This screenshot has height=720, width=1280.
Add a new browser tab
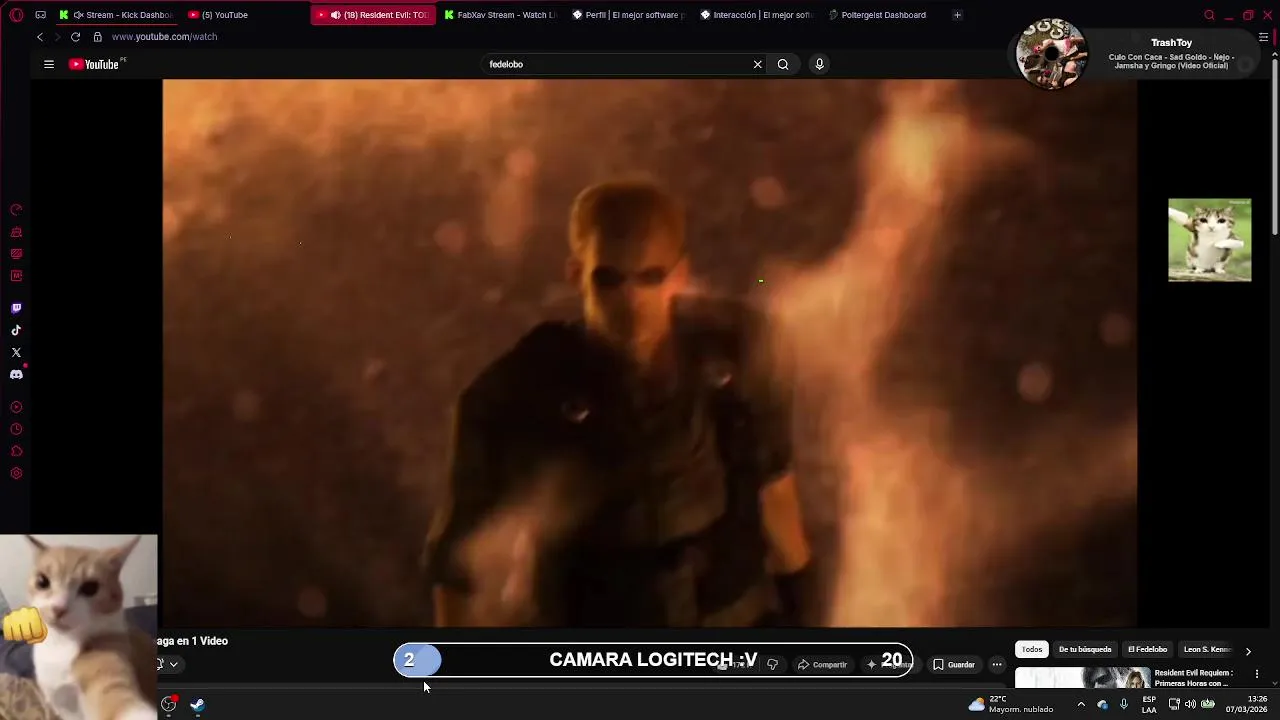[x=957, y=15]
